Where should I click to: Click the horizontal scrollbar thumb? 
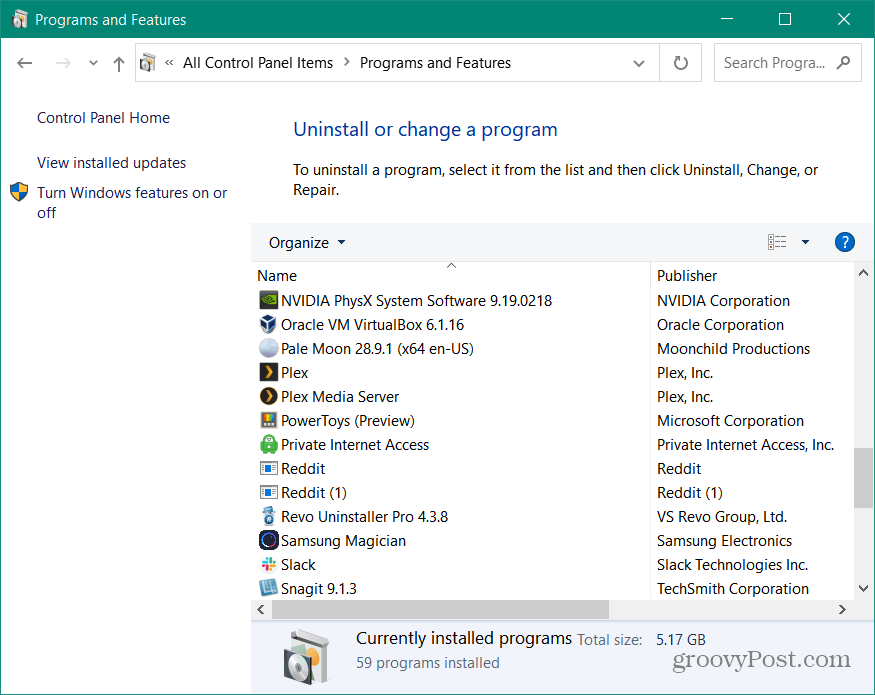click(440, 610)
